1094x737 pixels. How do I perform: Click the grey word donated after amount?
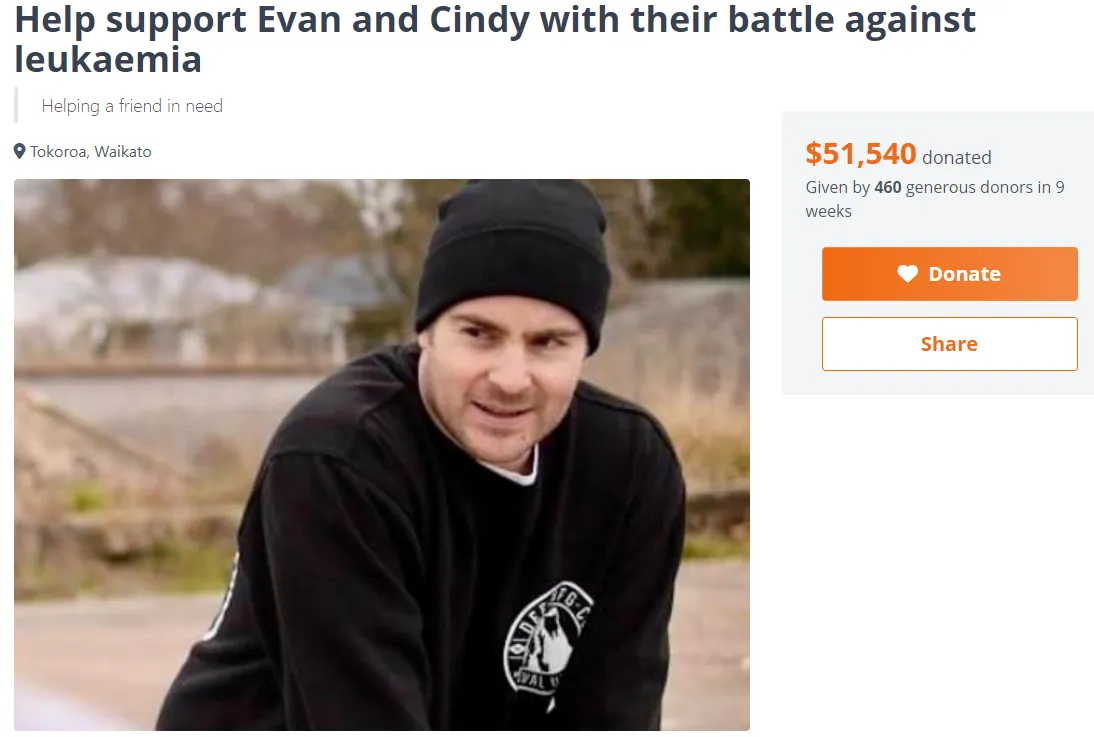(x=957, y=158)
